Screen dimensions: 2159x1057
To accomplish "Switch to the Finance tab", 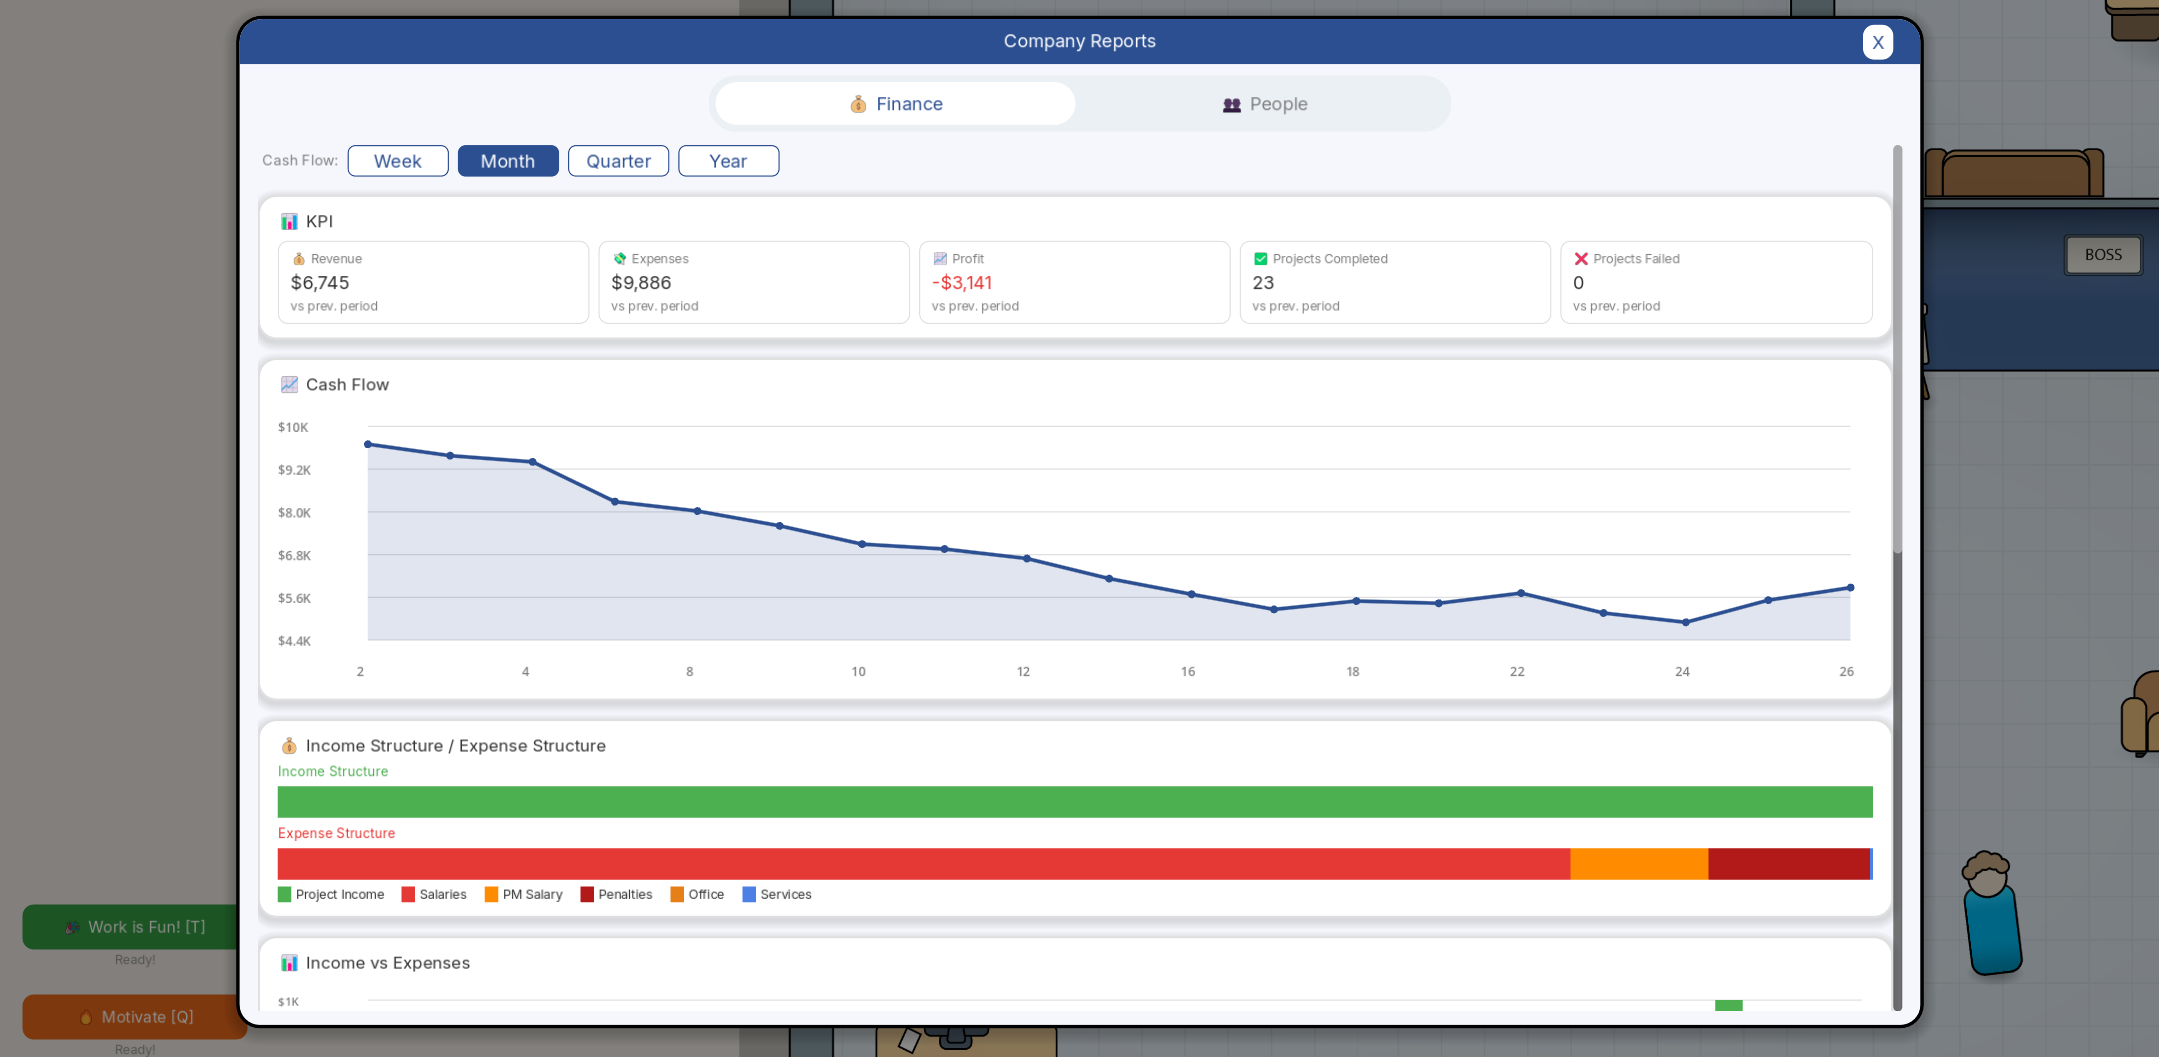I will (x=895, y=104).
